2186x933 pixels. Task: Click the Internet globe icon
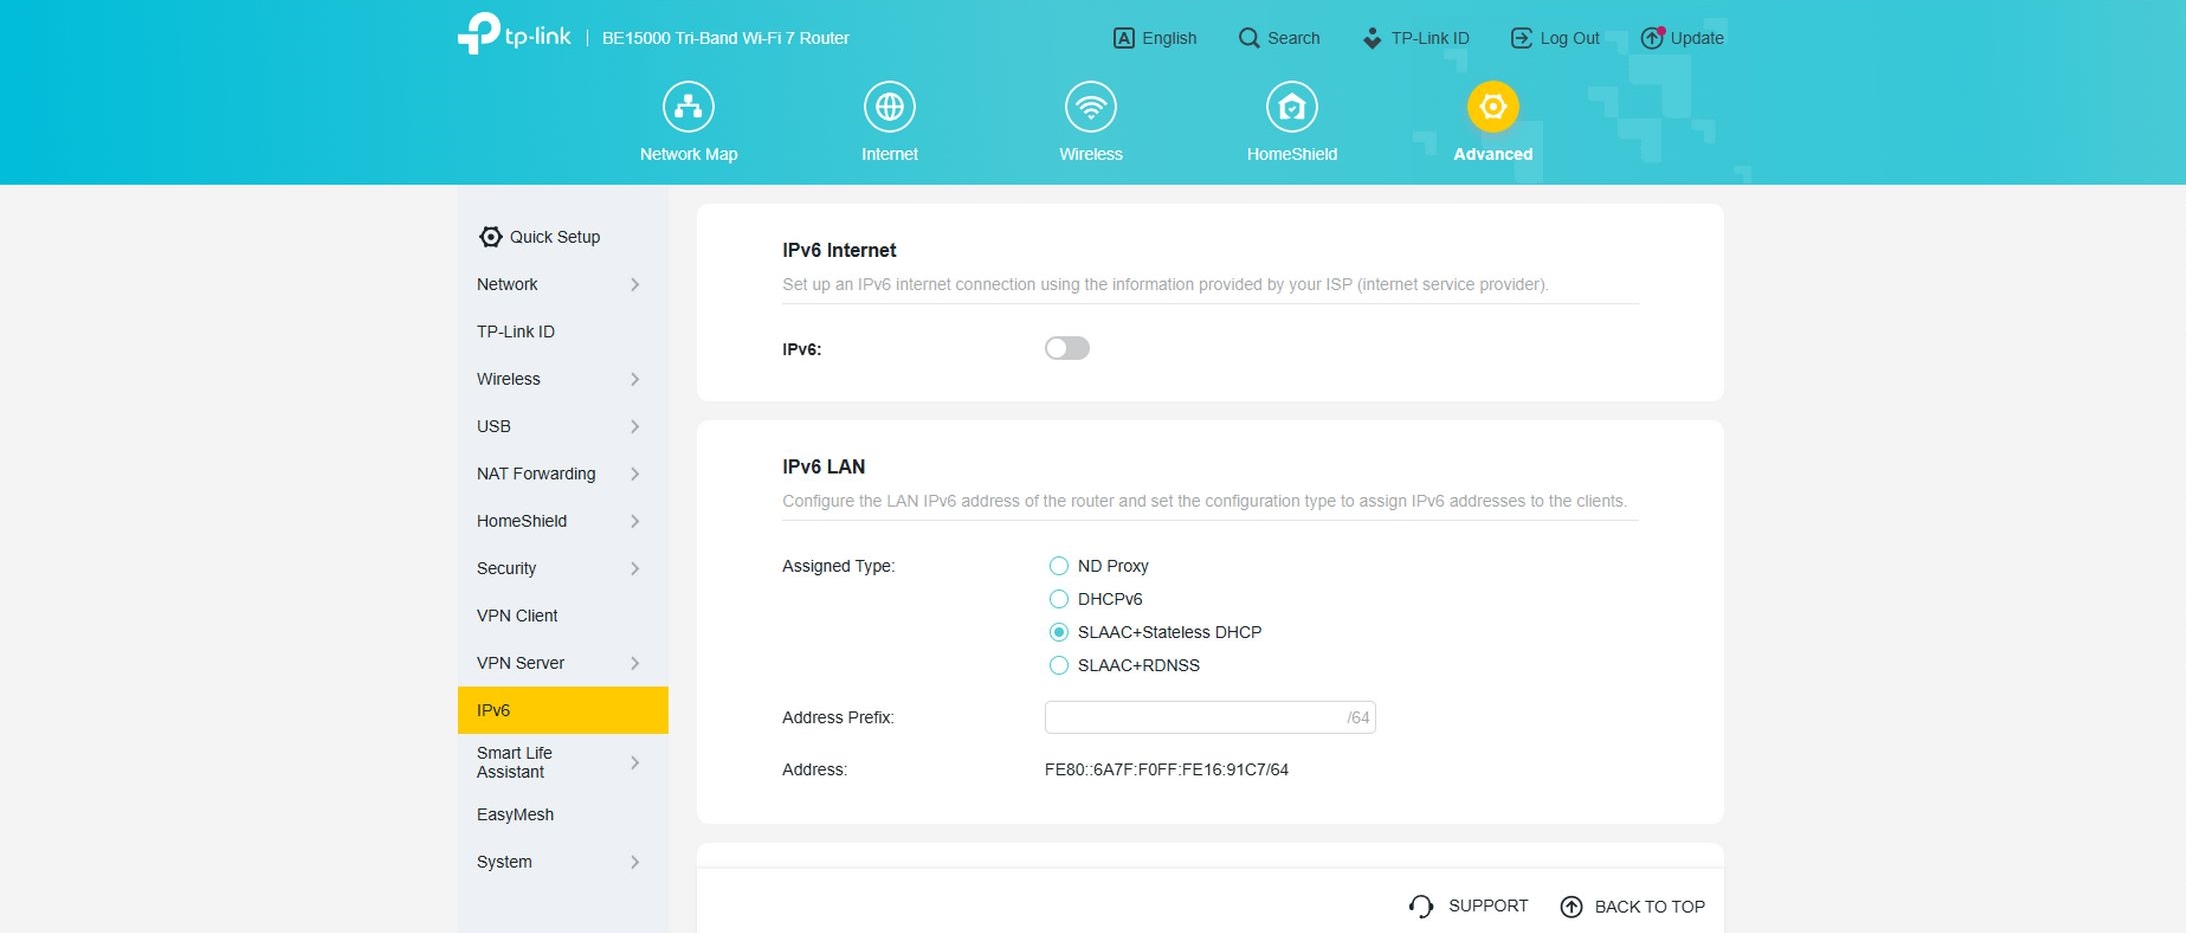point(889,107)
